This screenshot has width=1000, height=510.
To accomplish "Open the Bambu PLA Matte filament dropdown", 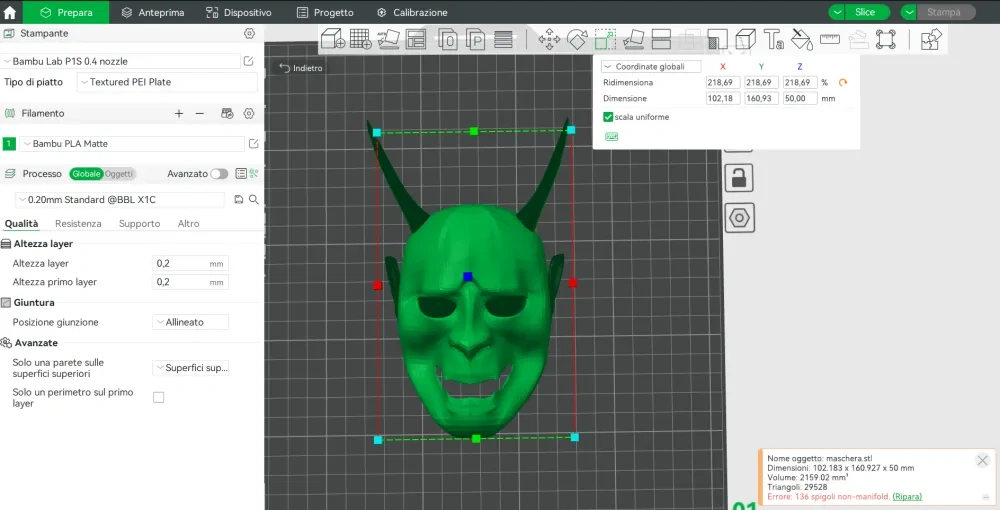I will (x=132, y=143).
